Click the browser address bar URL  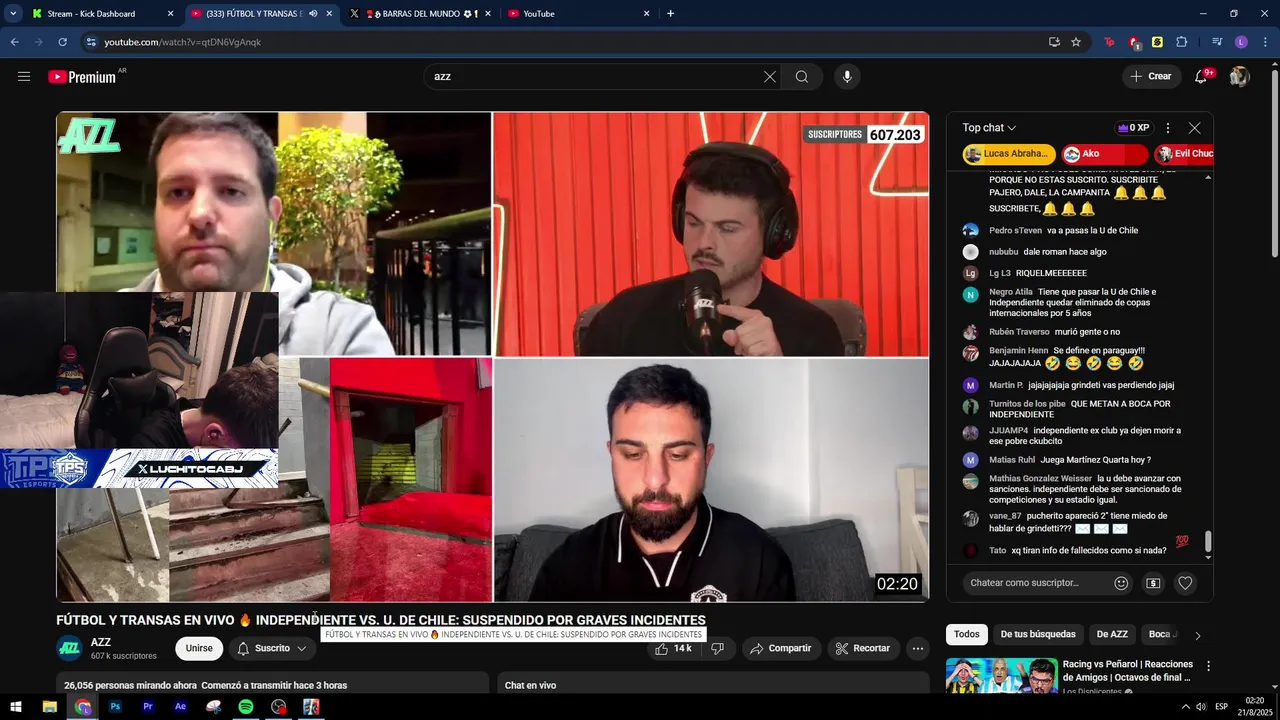click(183, 42)
